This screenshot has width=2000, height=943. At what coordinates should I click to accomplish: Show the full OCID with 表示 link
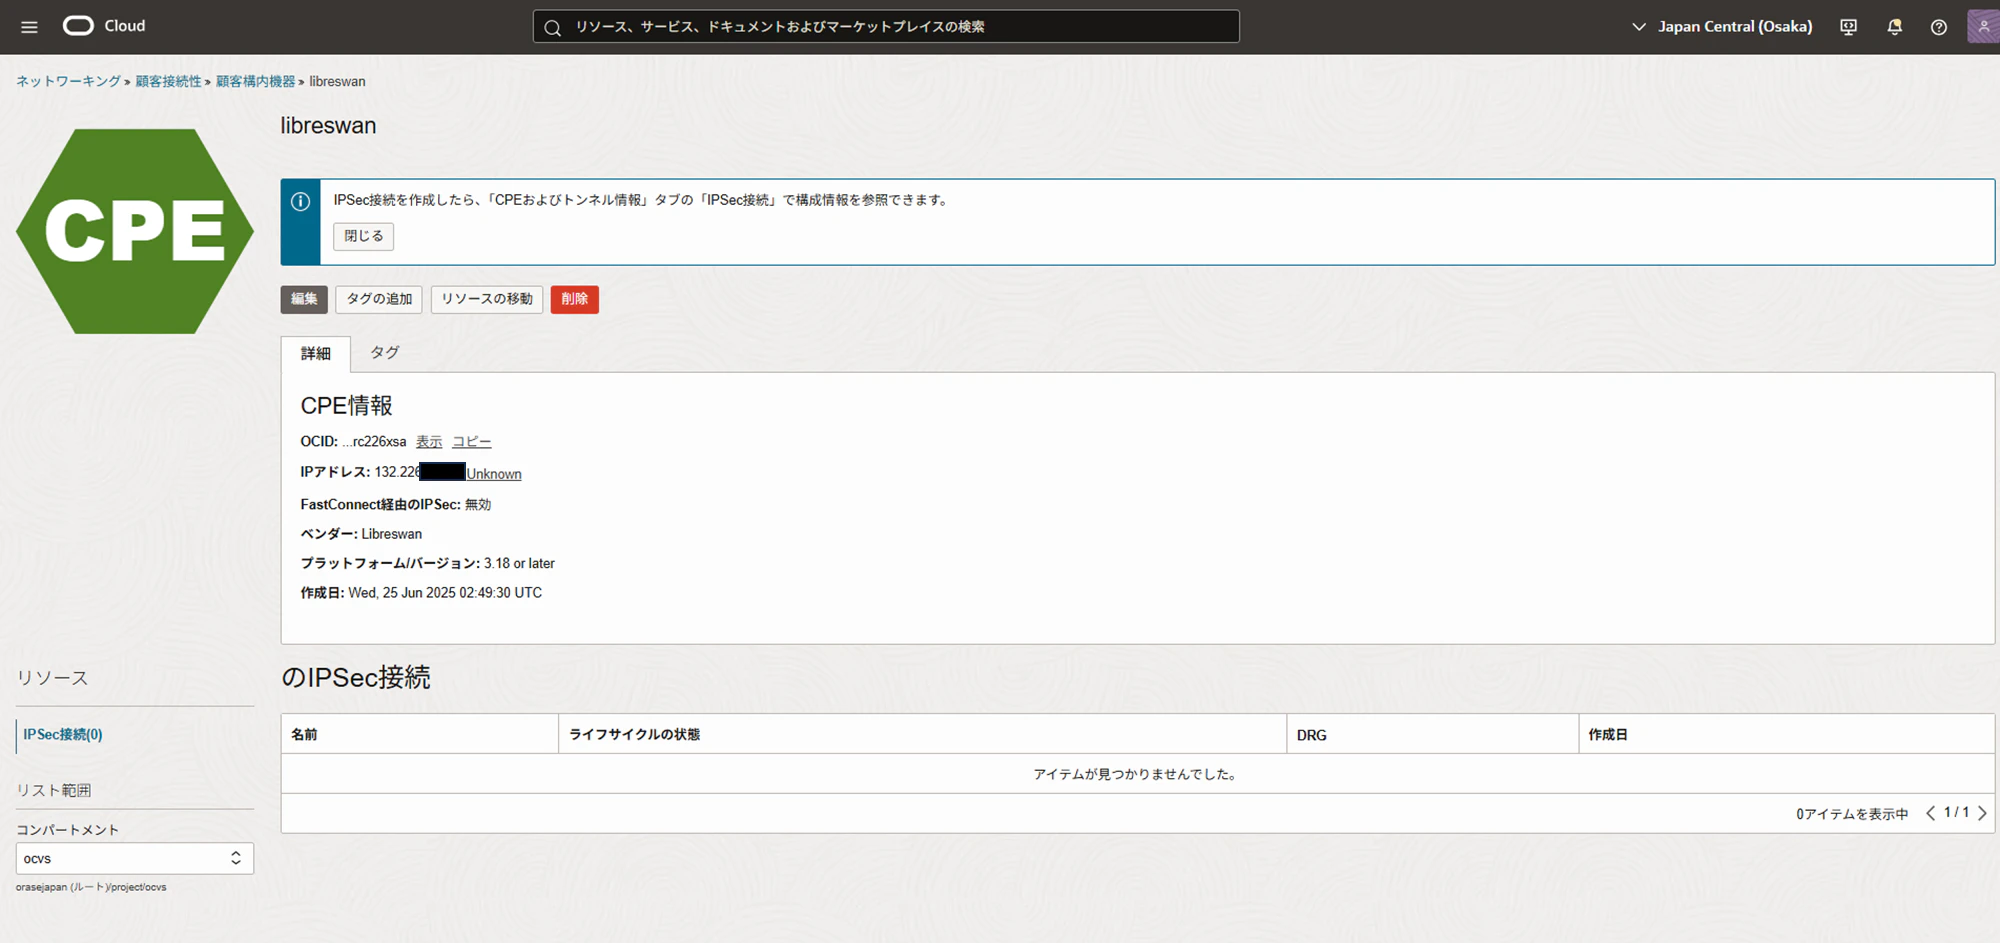click(x=429, y=442)
